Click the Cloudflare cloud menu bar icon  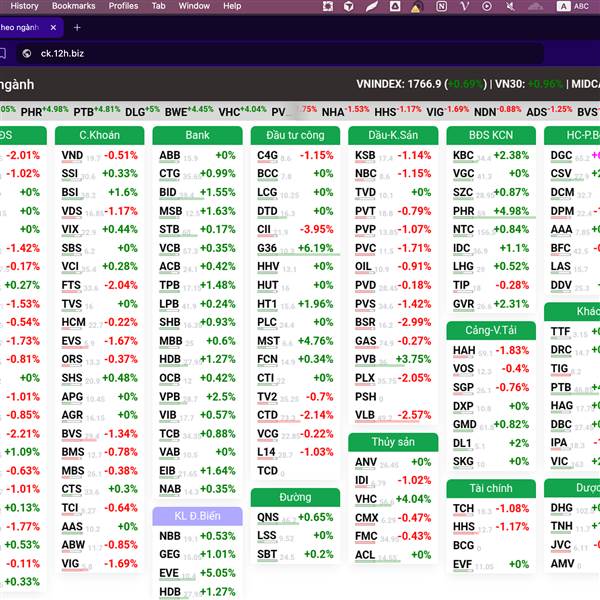[535, 6]
